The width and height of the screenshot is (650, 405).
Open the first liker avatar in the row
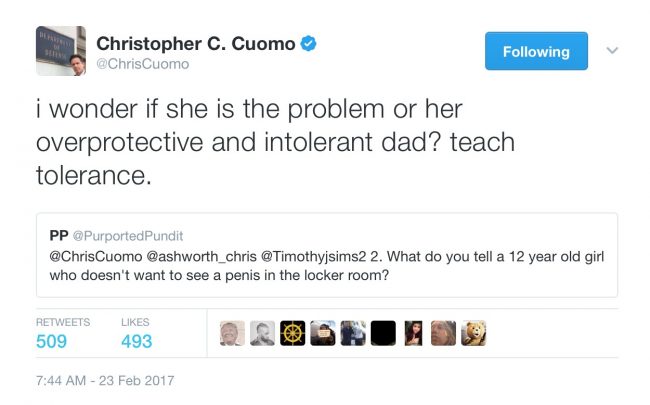click(232, 333)
